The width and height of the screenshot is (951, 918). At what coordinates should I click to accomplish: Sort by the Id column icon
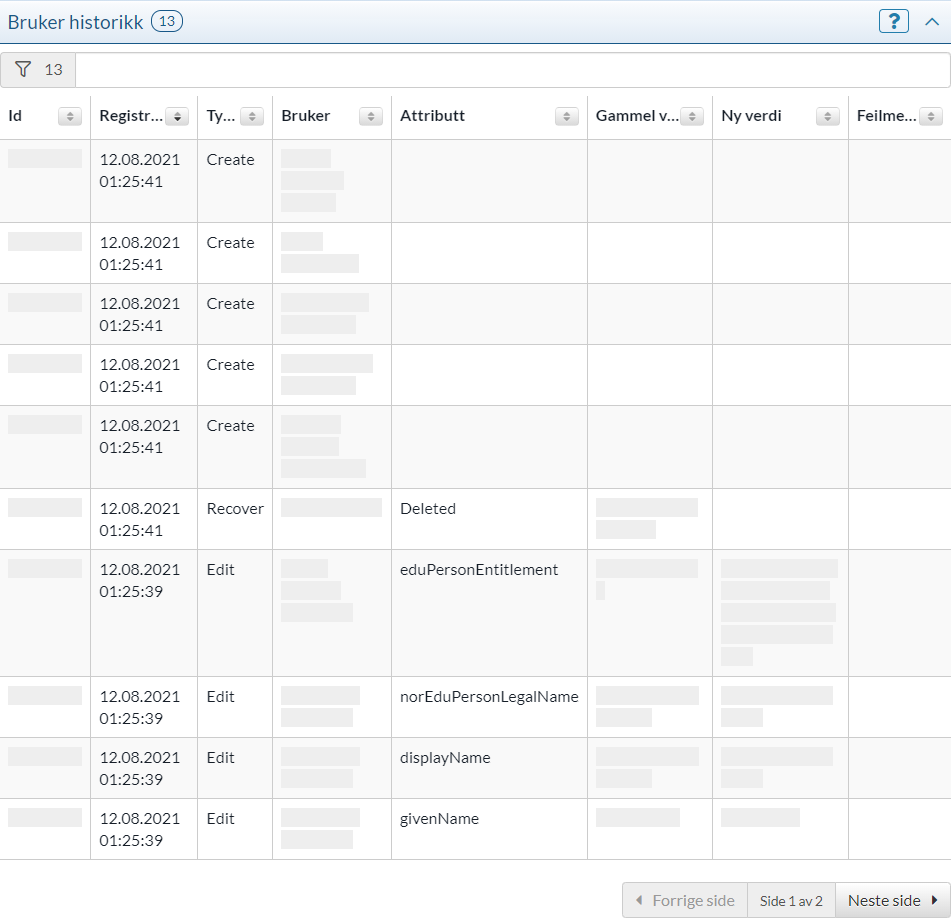70,117
